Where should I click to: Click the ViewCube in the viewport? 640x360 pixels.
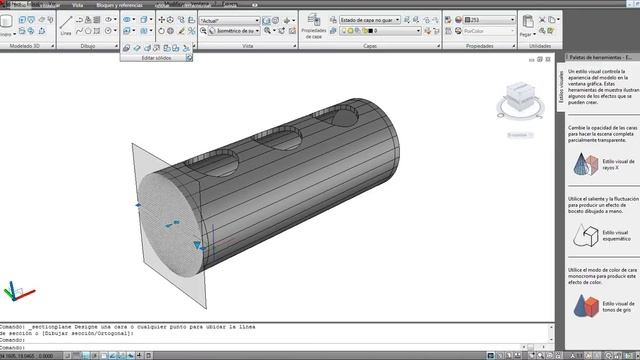click(520, 97)
